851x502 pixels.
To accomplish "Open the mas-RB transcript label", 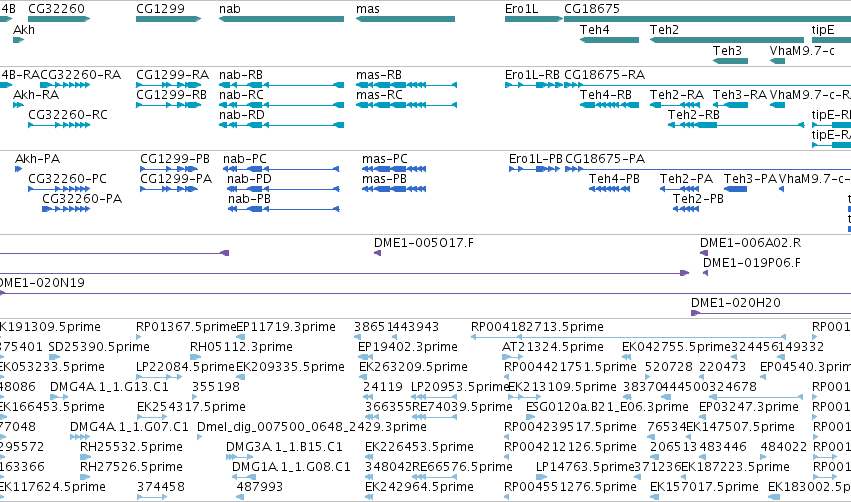I will [379, 74].
